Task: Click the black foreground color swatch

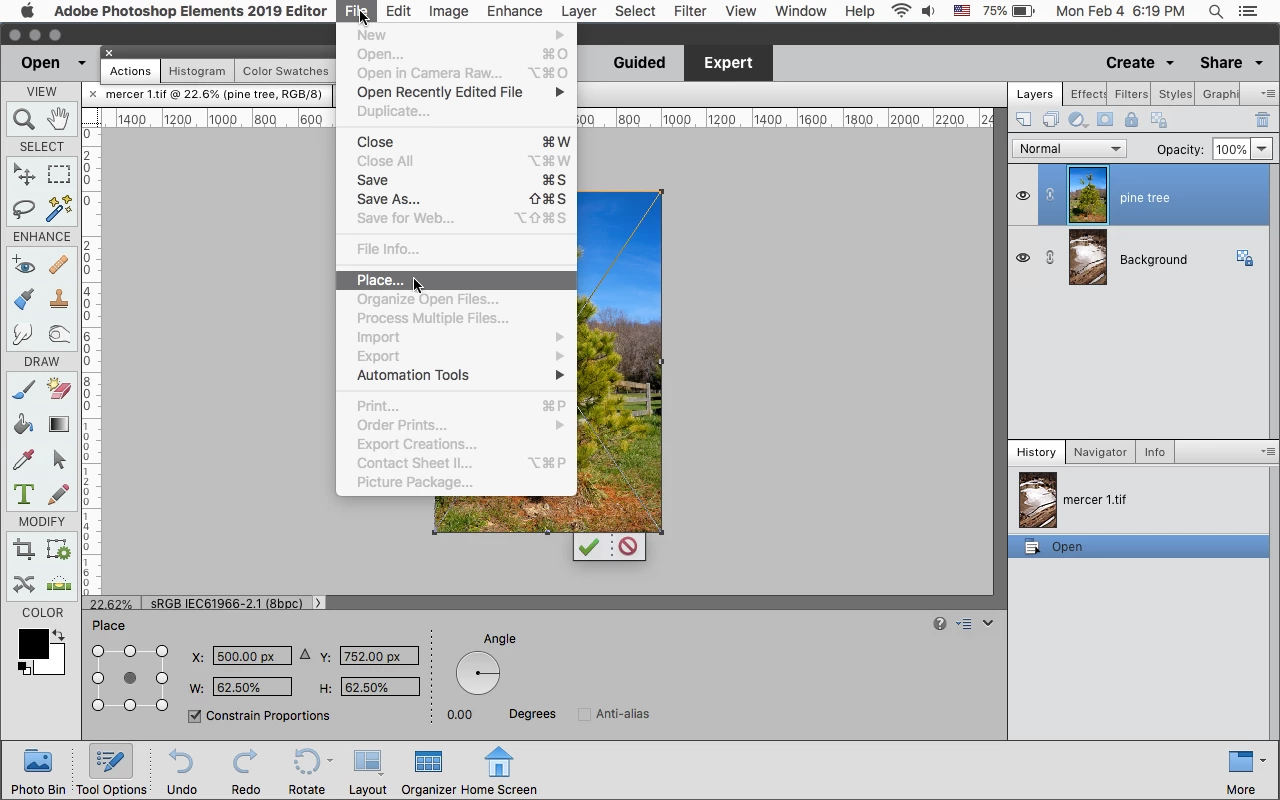Action: (x=32, y=644)
